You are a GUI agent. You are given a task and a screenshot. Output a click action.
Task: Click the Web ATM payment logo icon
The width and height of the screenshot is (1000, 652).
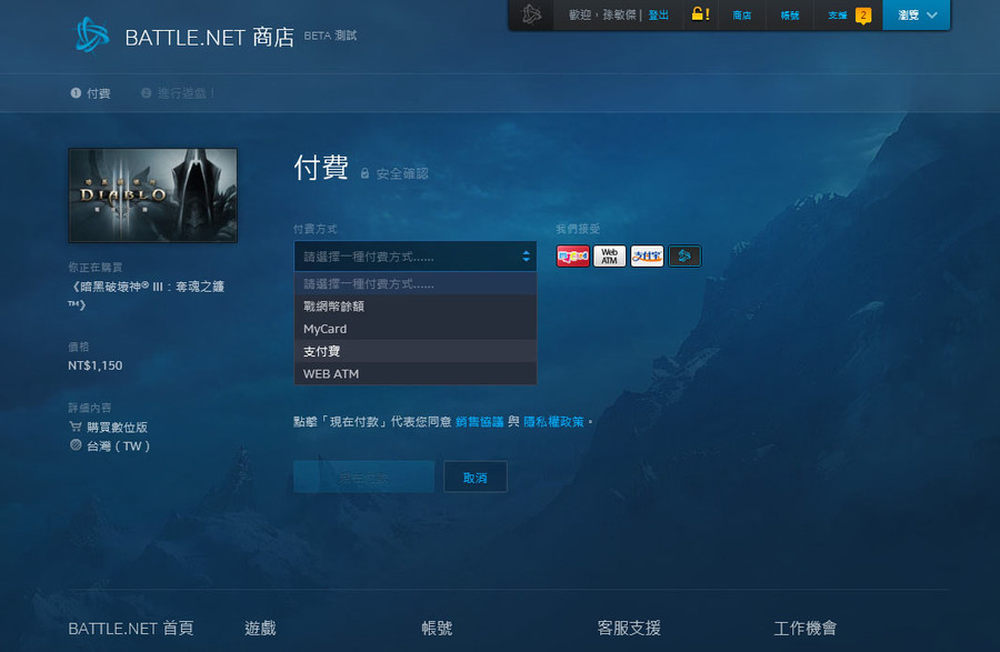tap(610, 256)
